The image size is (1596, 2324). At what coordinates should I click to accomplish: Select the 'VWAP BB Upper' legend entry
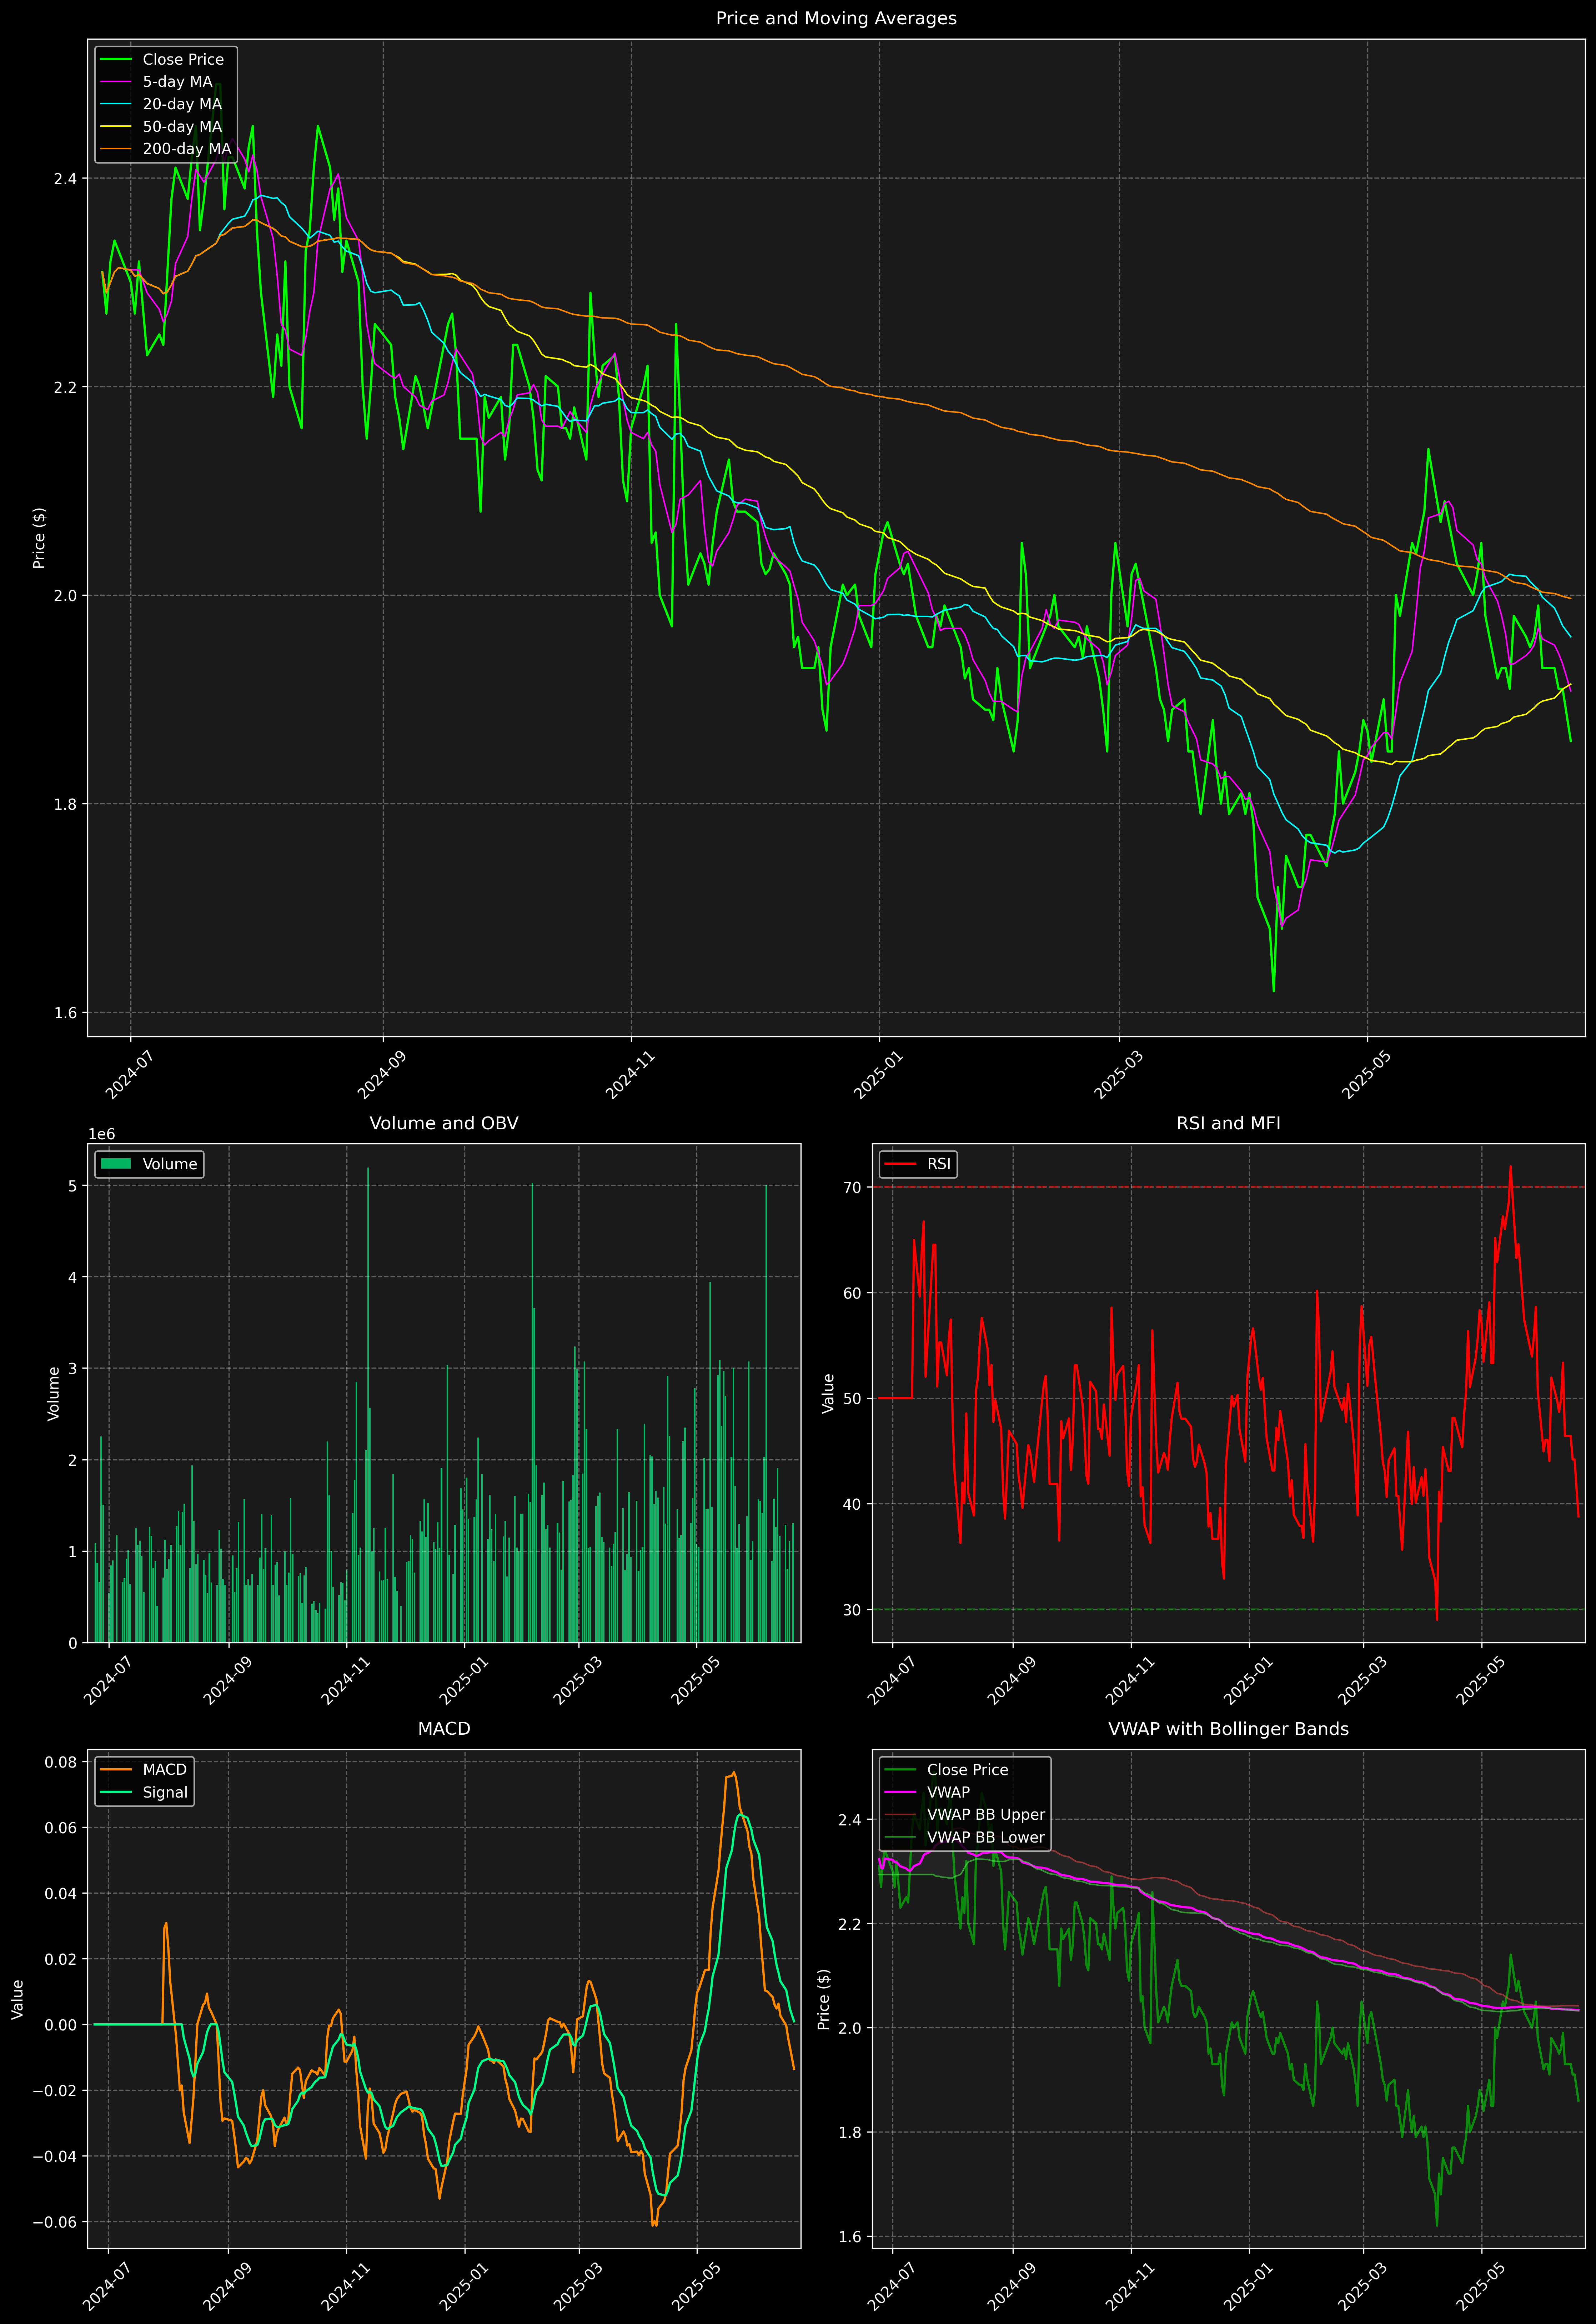click(x=986, y=1815)
